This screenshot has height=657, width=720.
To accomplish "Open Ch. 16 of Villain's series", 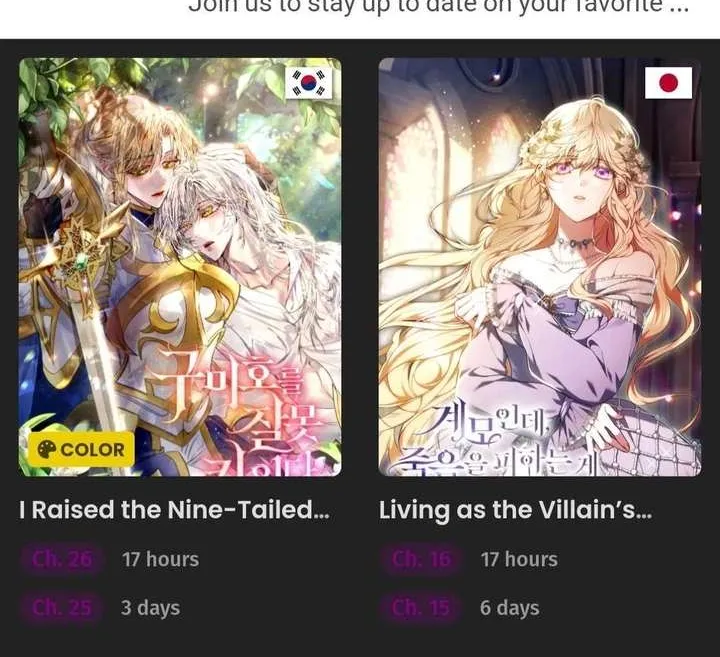I will click(421, 559).
